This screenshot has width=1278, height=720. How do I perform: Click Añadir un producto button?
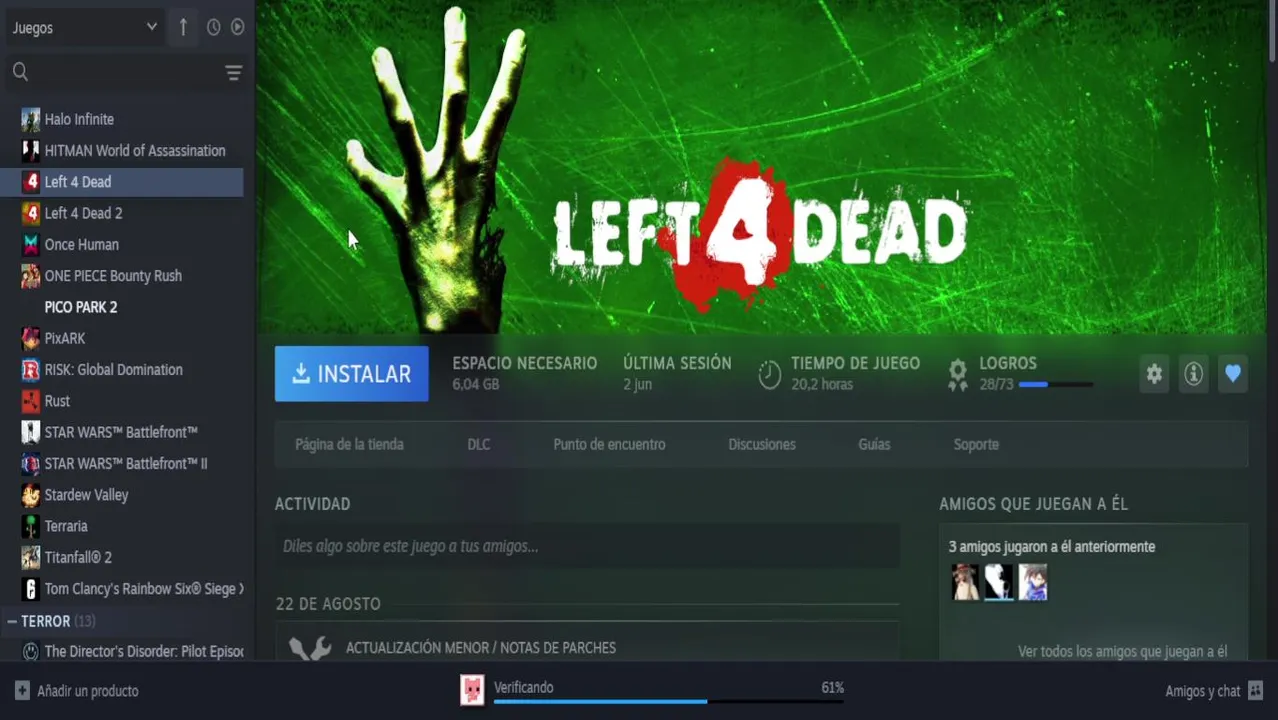point(77,691)
